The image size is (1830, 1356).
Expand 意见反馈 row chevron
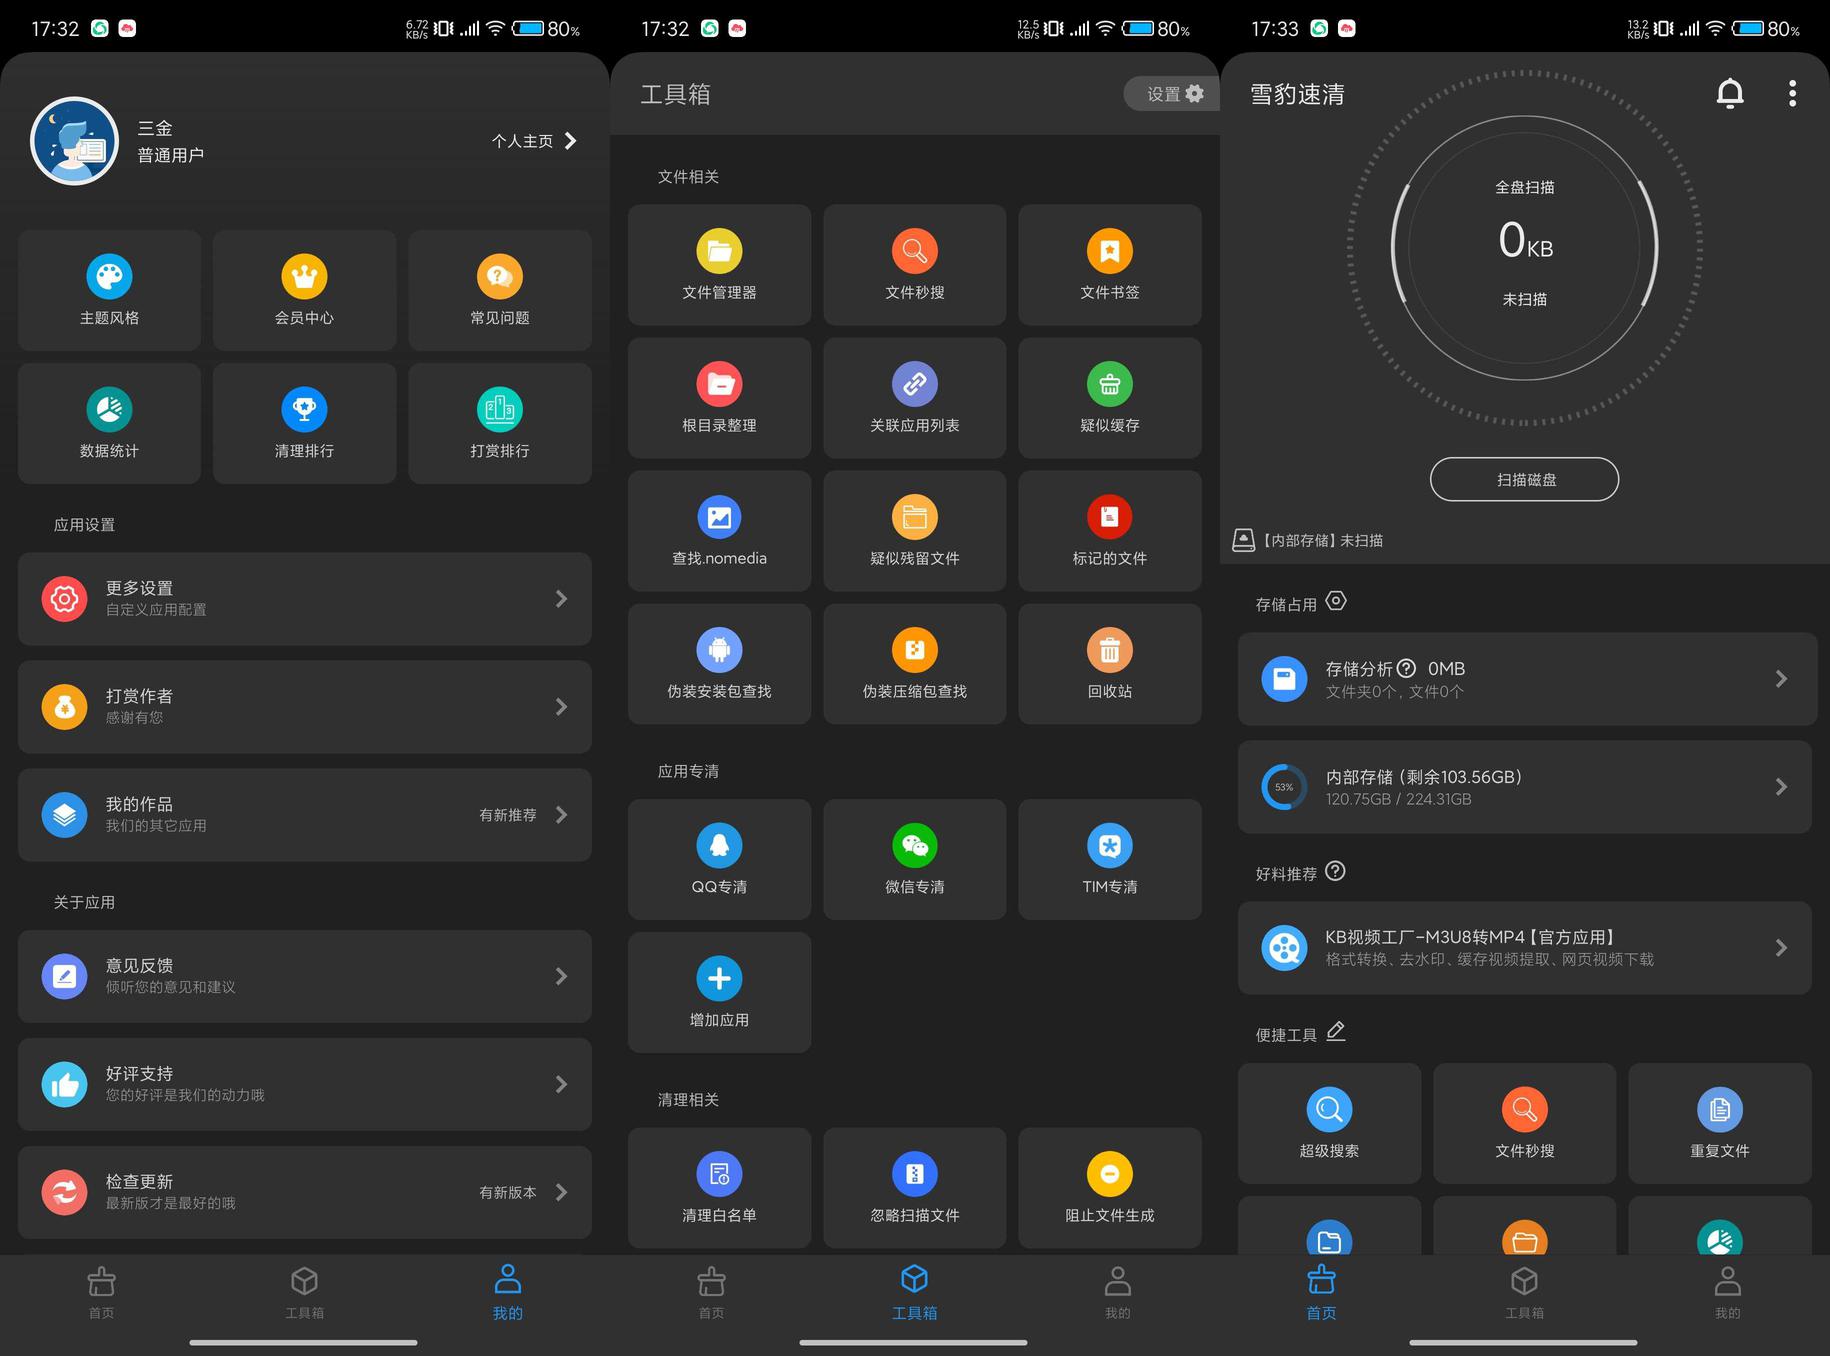pyautogui.click(x=561, y=976)
